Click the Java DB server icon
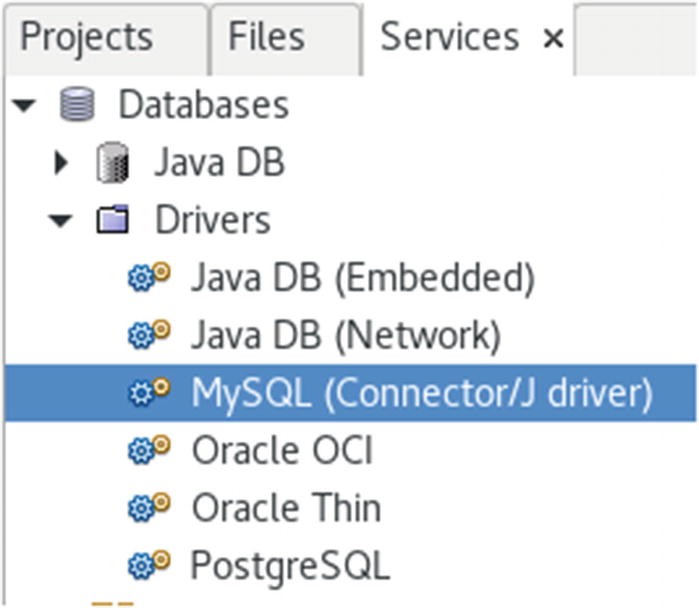The height and width of the screenshot is (608, 699). (x=113, y=162)
